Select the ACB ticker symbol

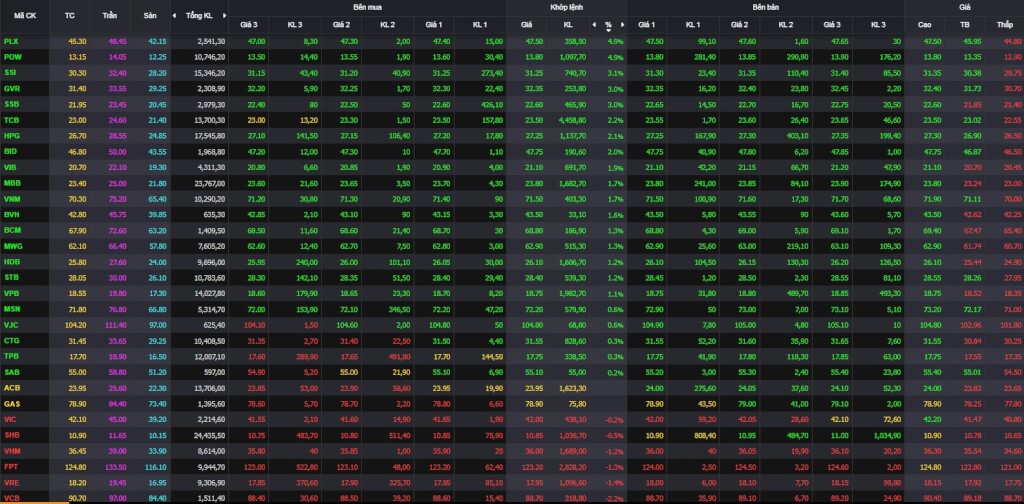coord(12,388)
